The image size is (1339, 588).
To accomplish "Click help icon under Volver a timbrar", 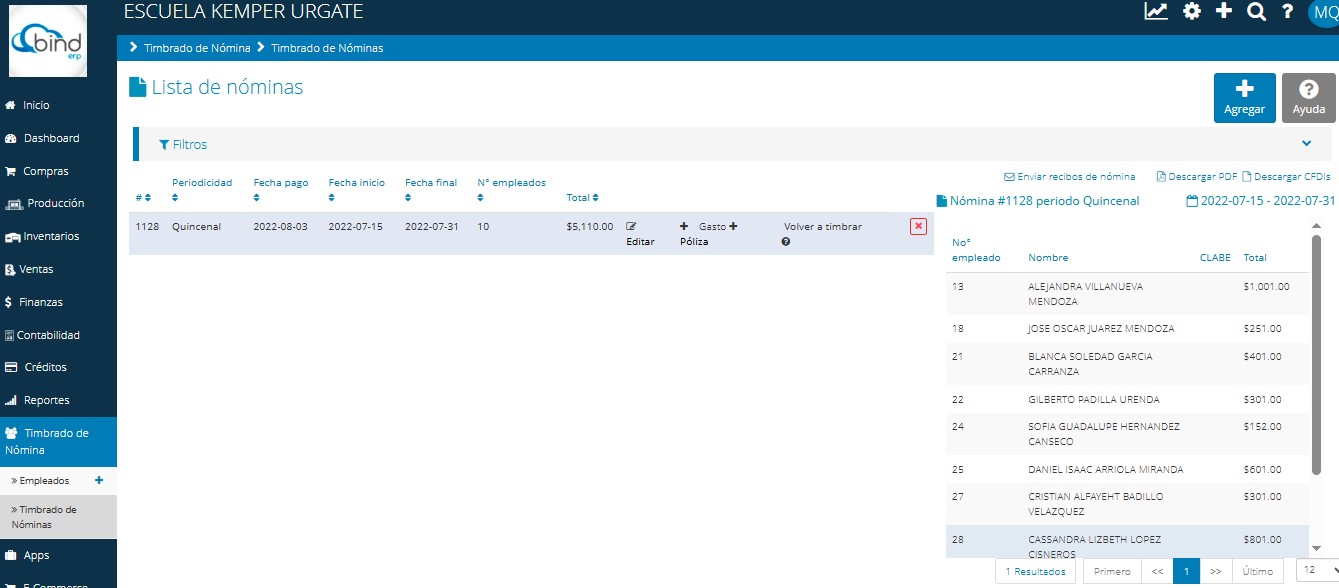I will tap(787, 242).
